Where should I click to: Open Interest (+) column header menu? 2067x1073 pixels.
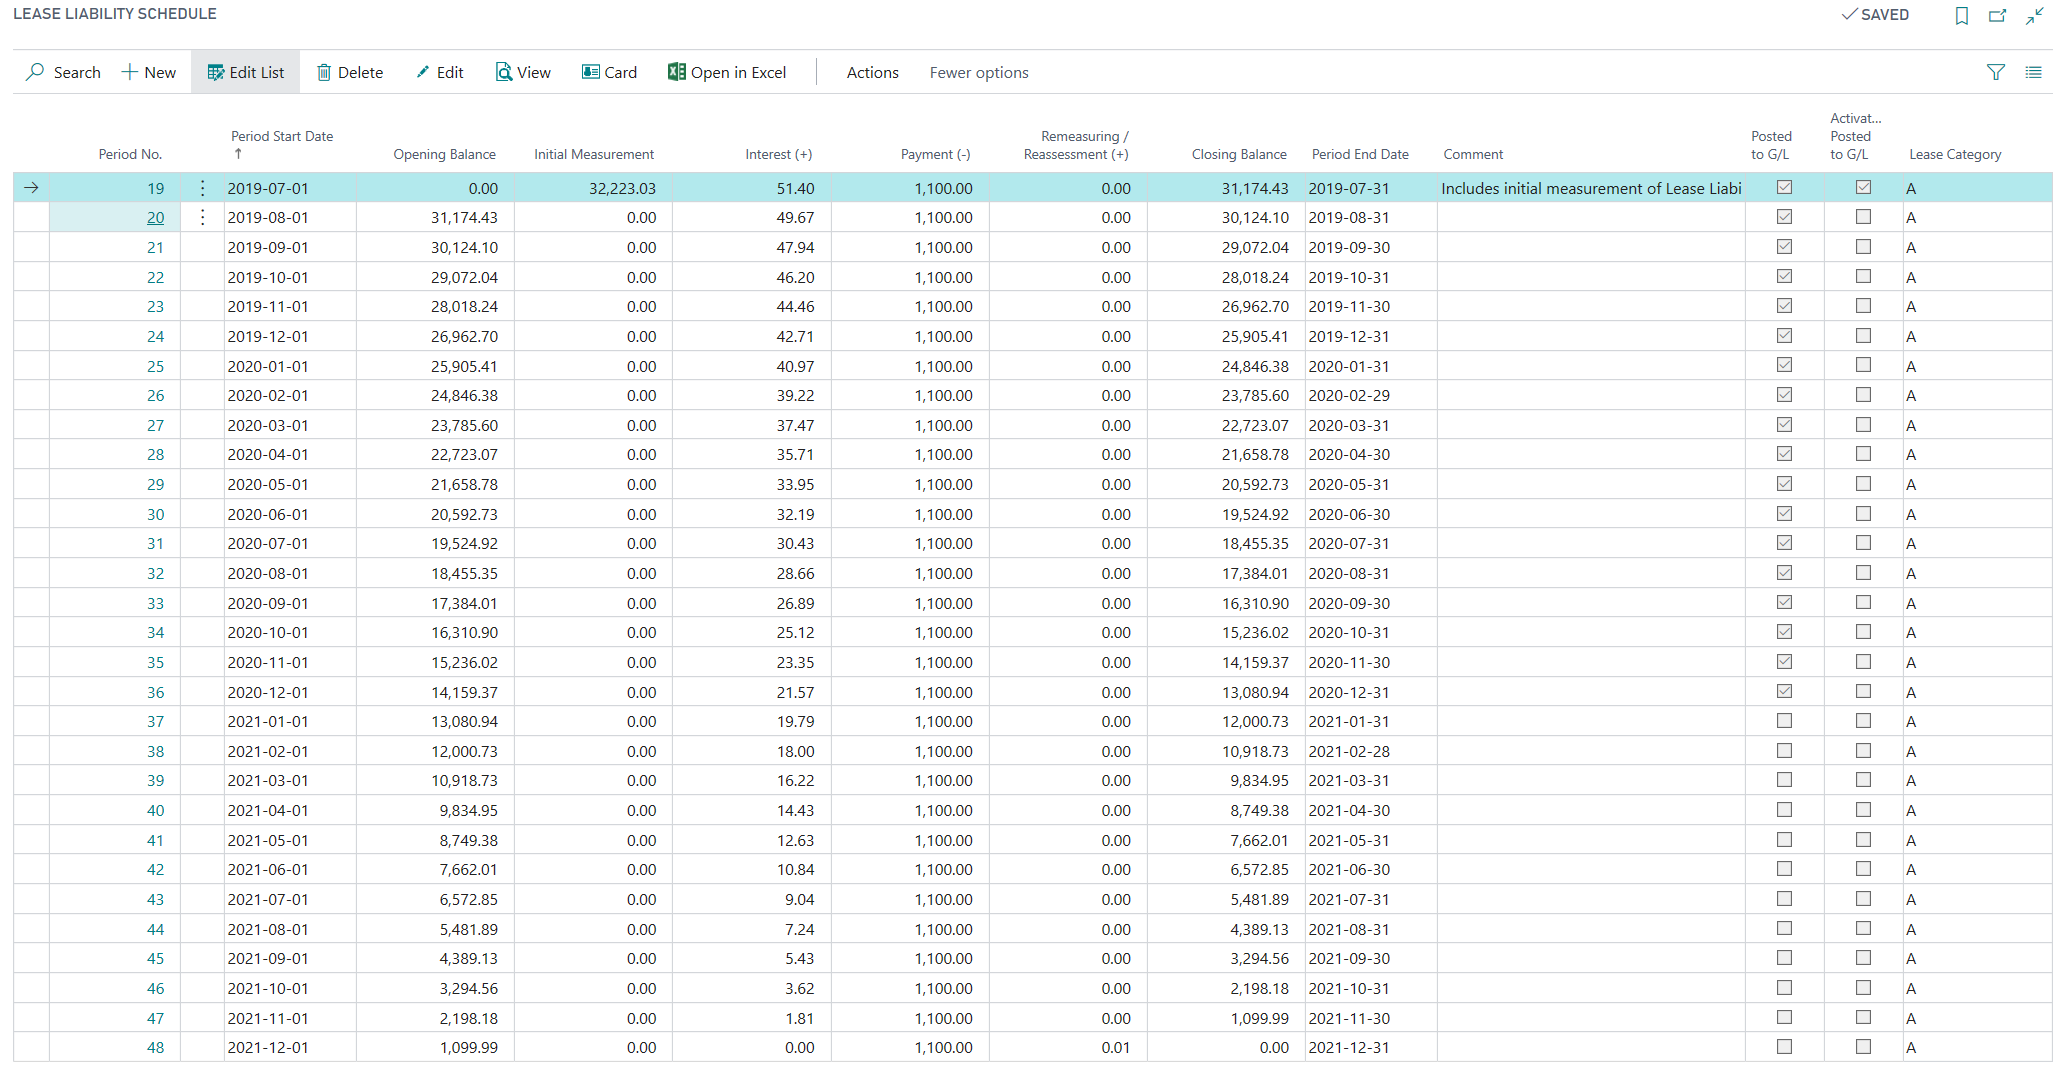click(778, 154)
